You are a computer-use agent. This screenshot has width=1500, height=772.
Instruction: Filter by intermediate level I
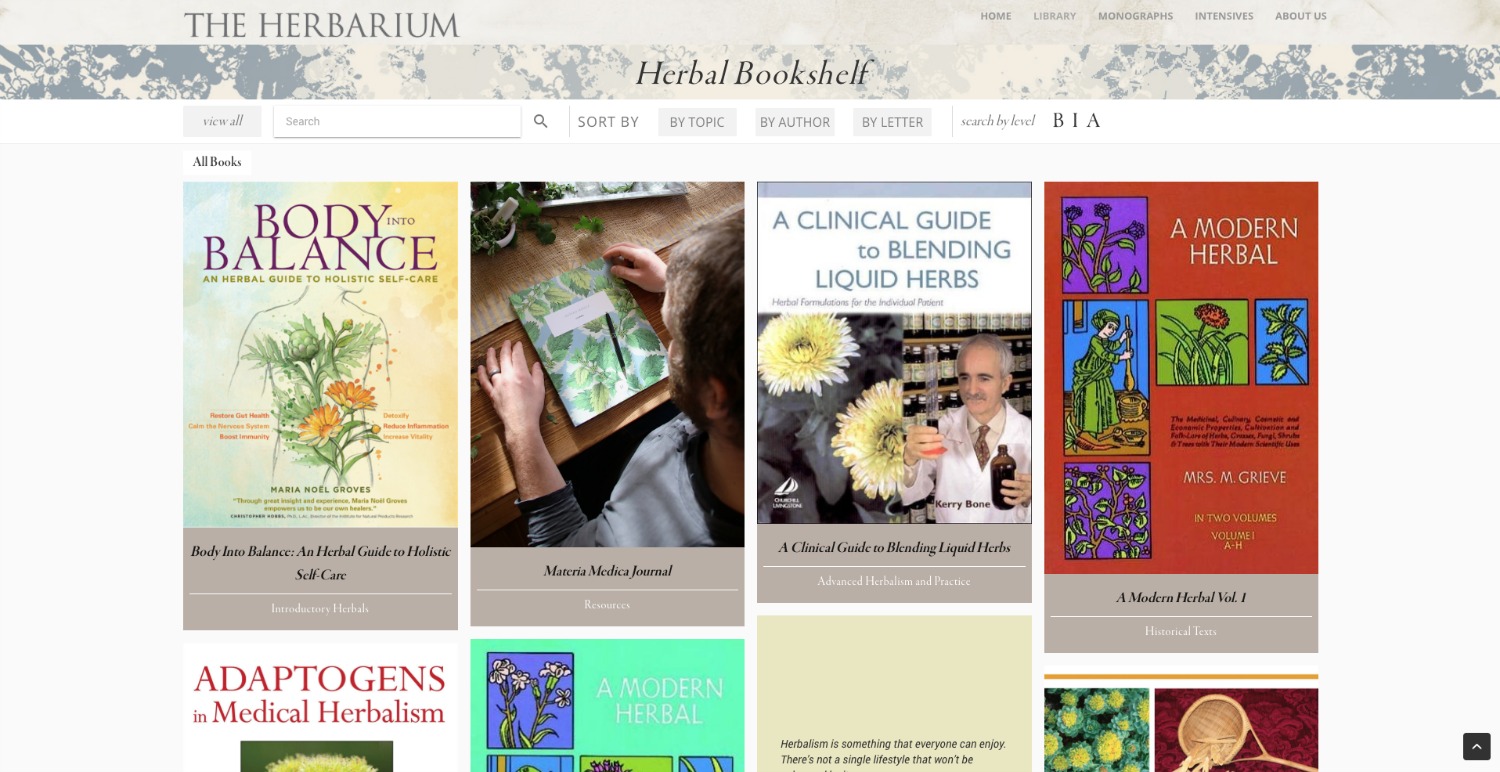(1075, 121)
